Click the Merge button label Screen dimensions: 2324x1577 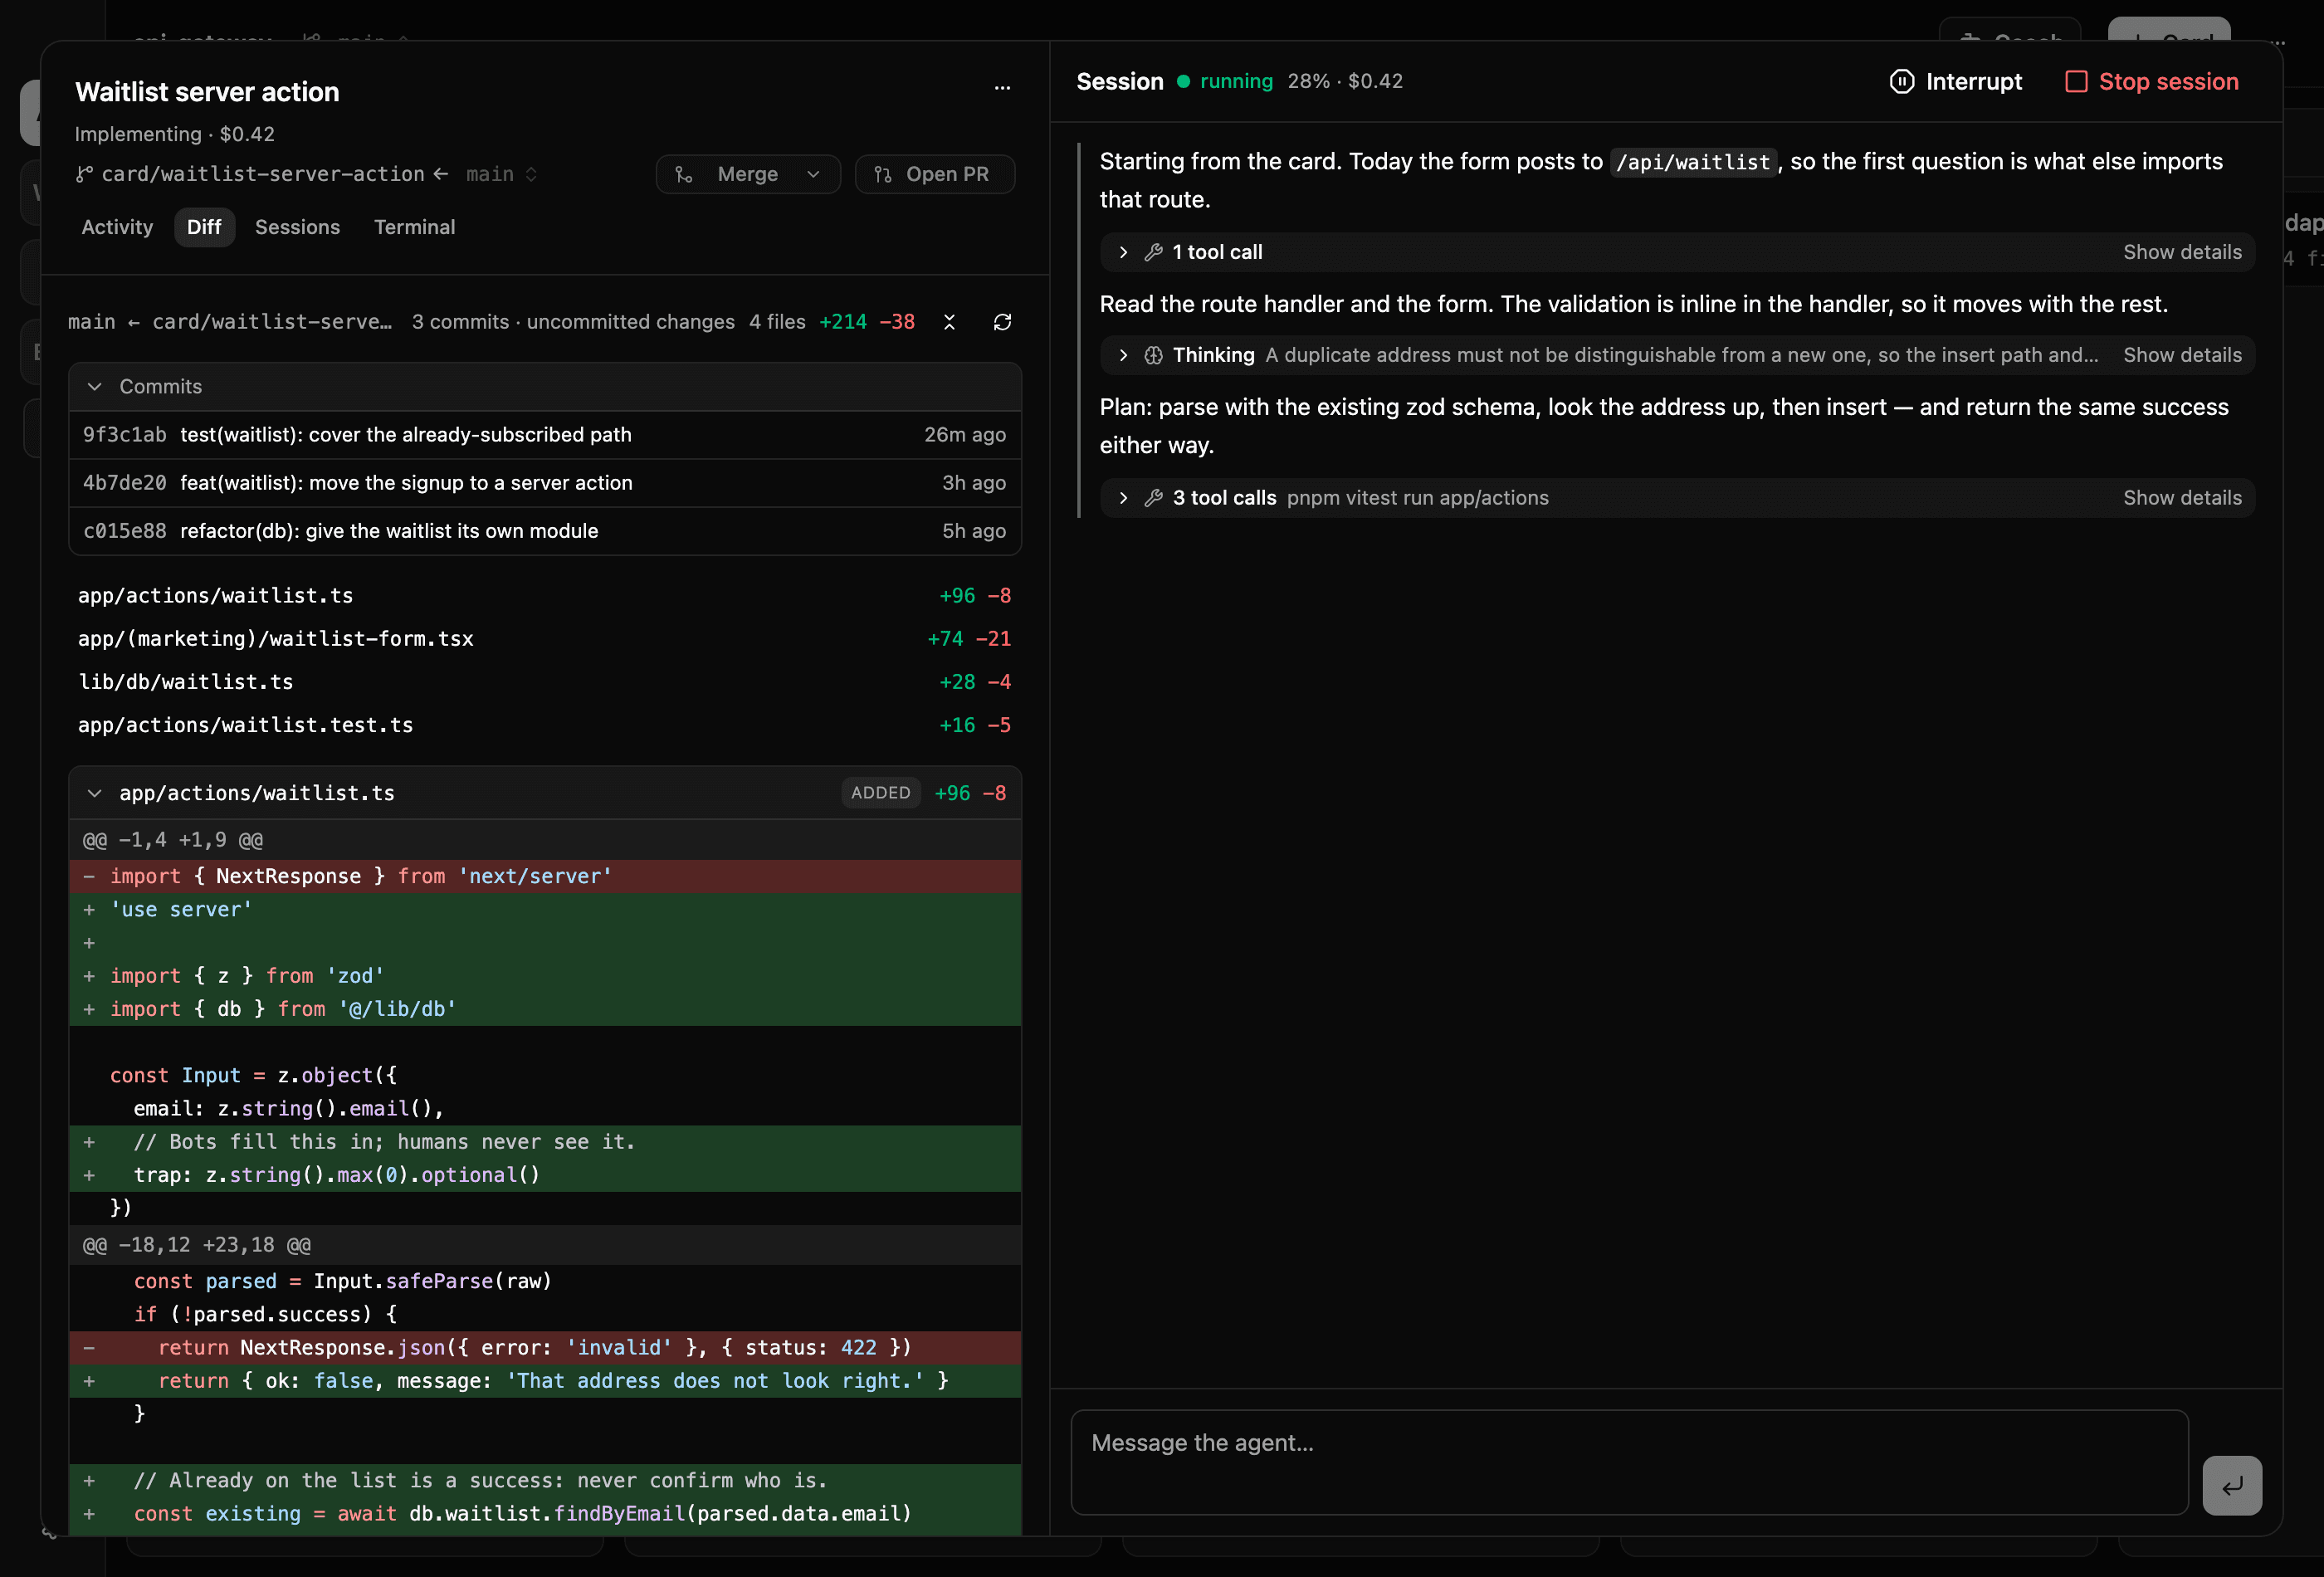click(x=747, y=175)
